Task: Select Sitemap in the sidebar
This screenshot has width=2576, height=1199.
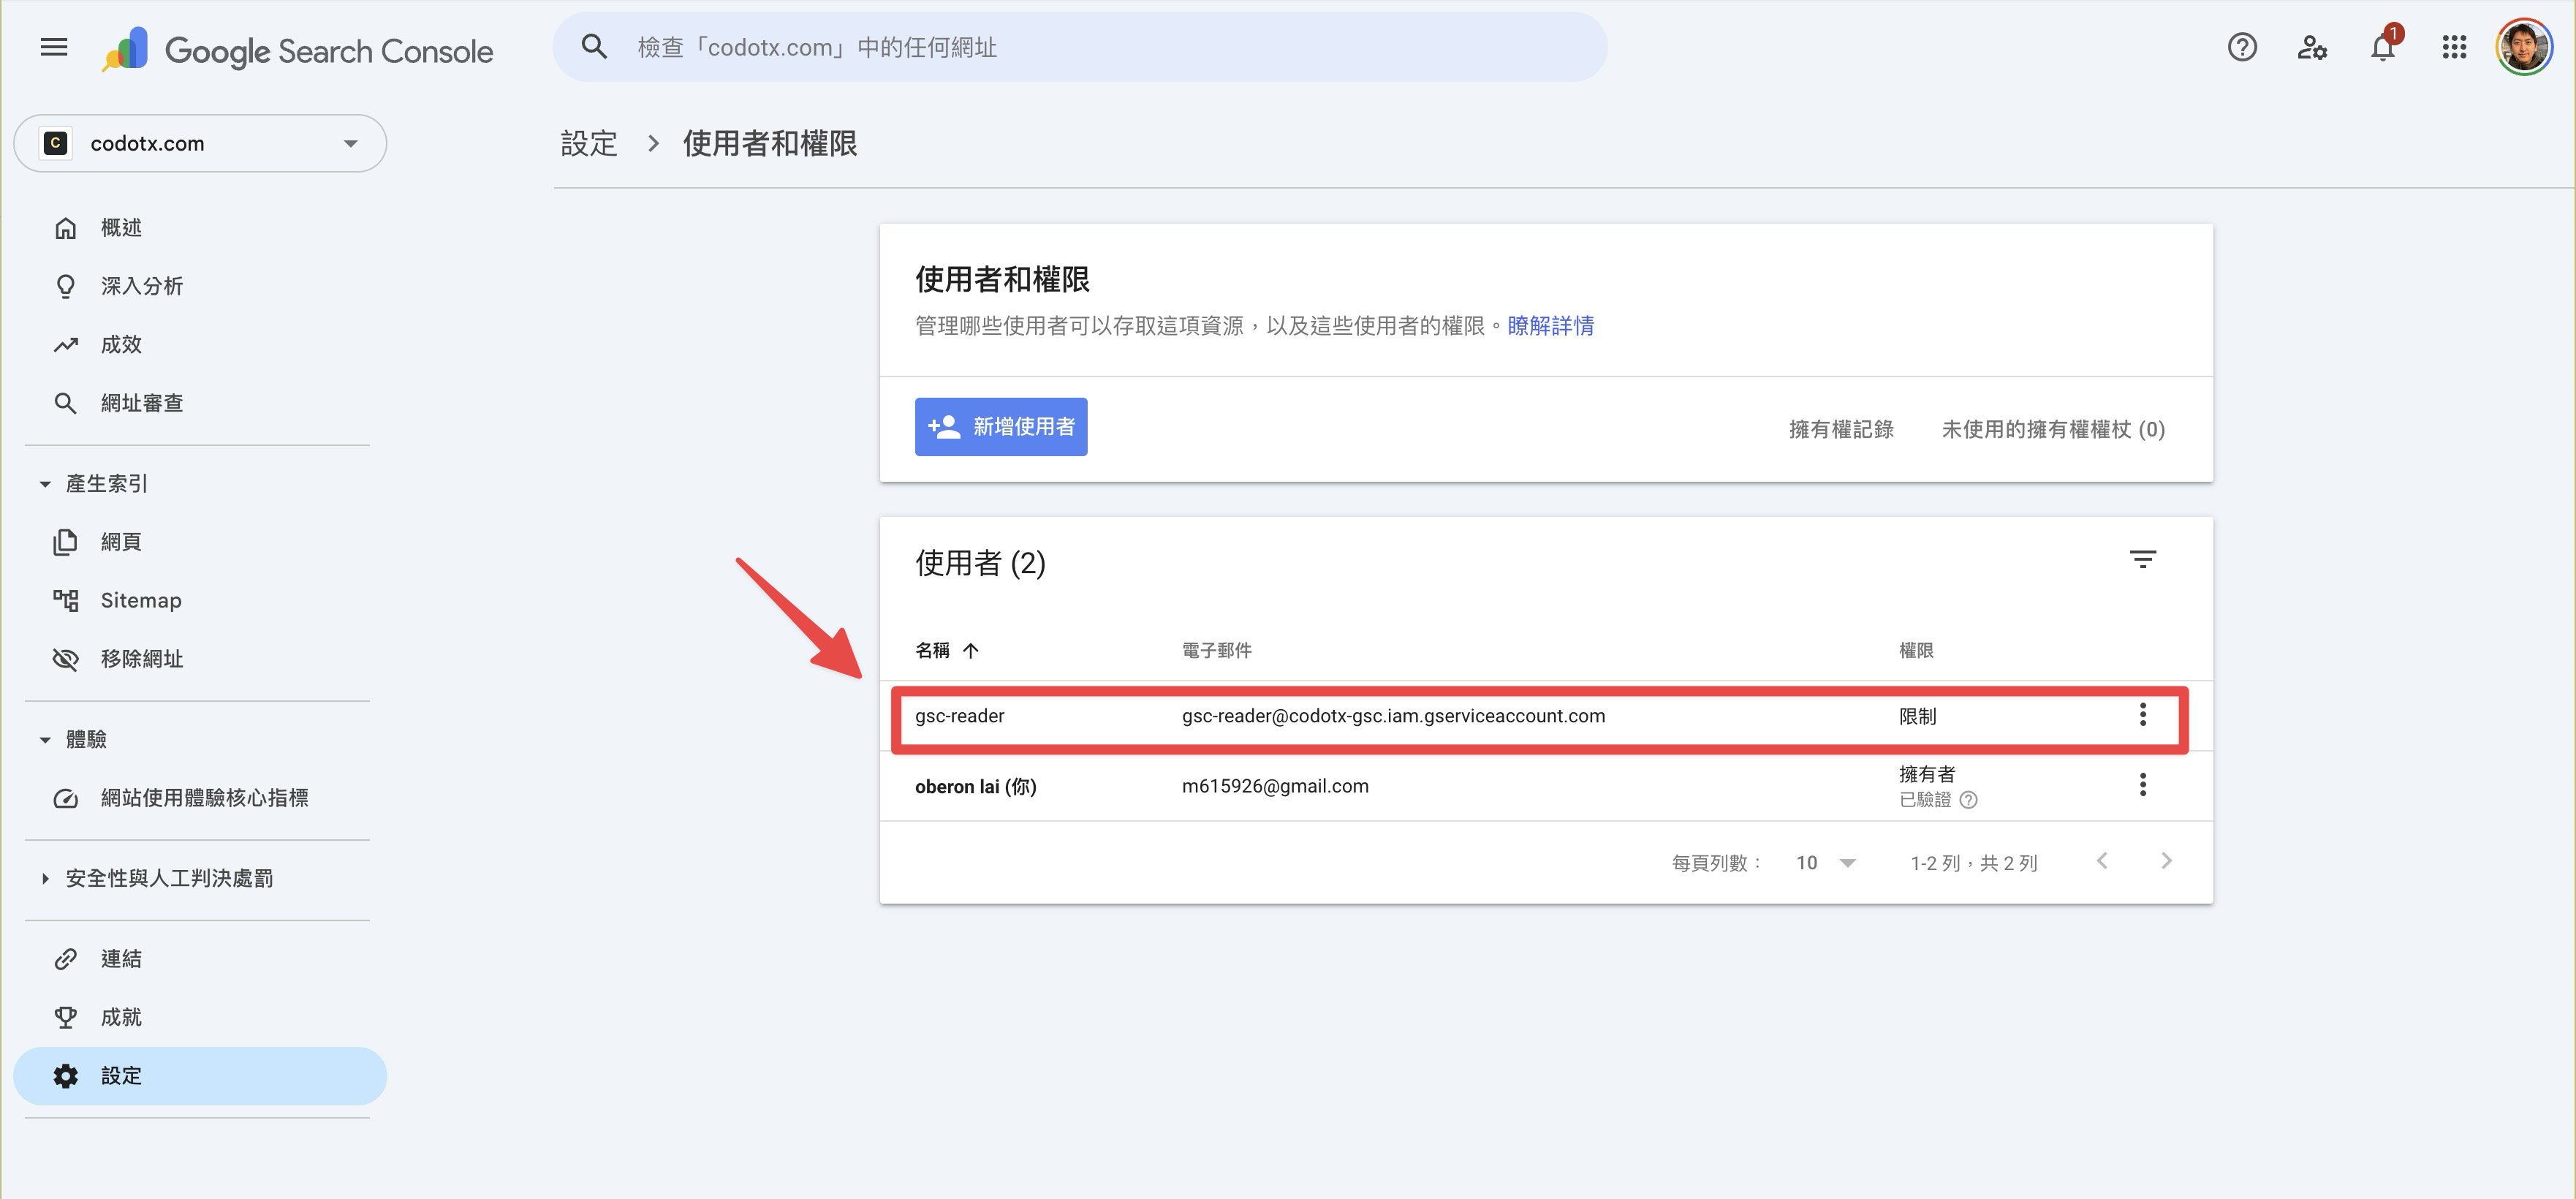Action: click(x=140, y=600)
